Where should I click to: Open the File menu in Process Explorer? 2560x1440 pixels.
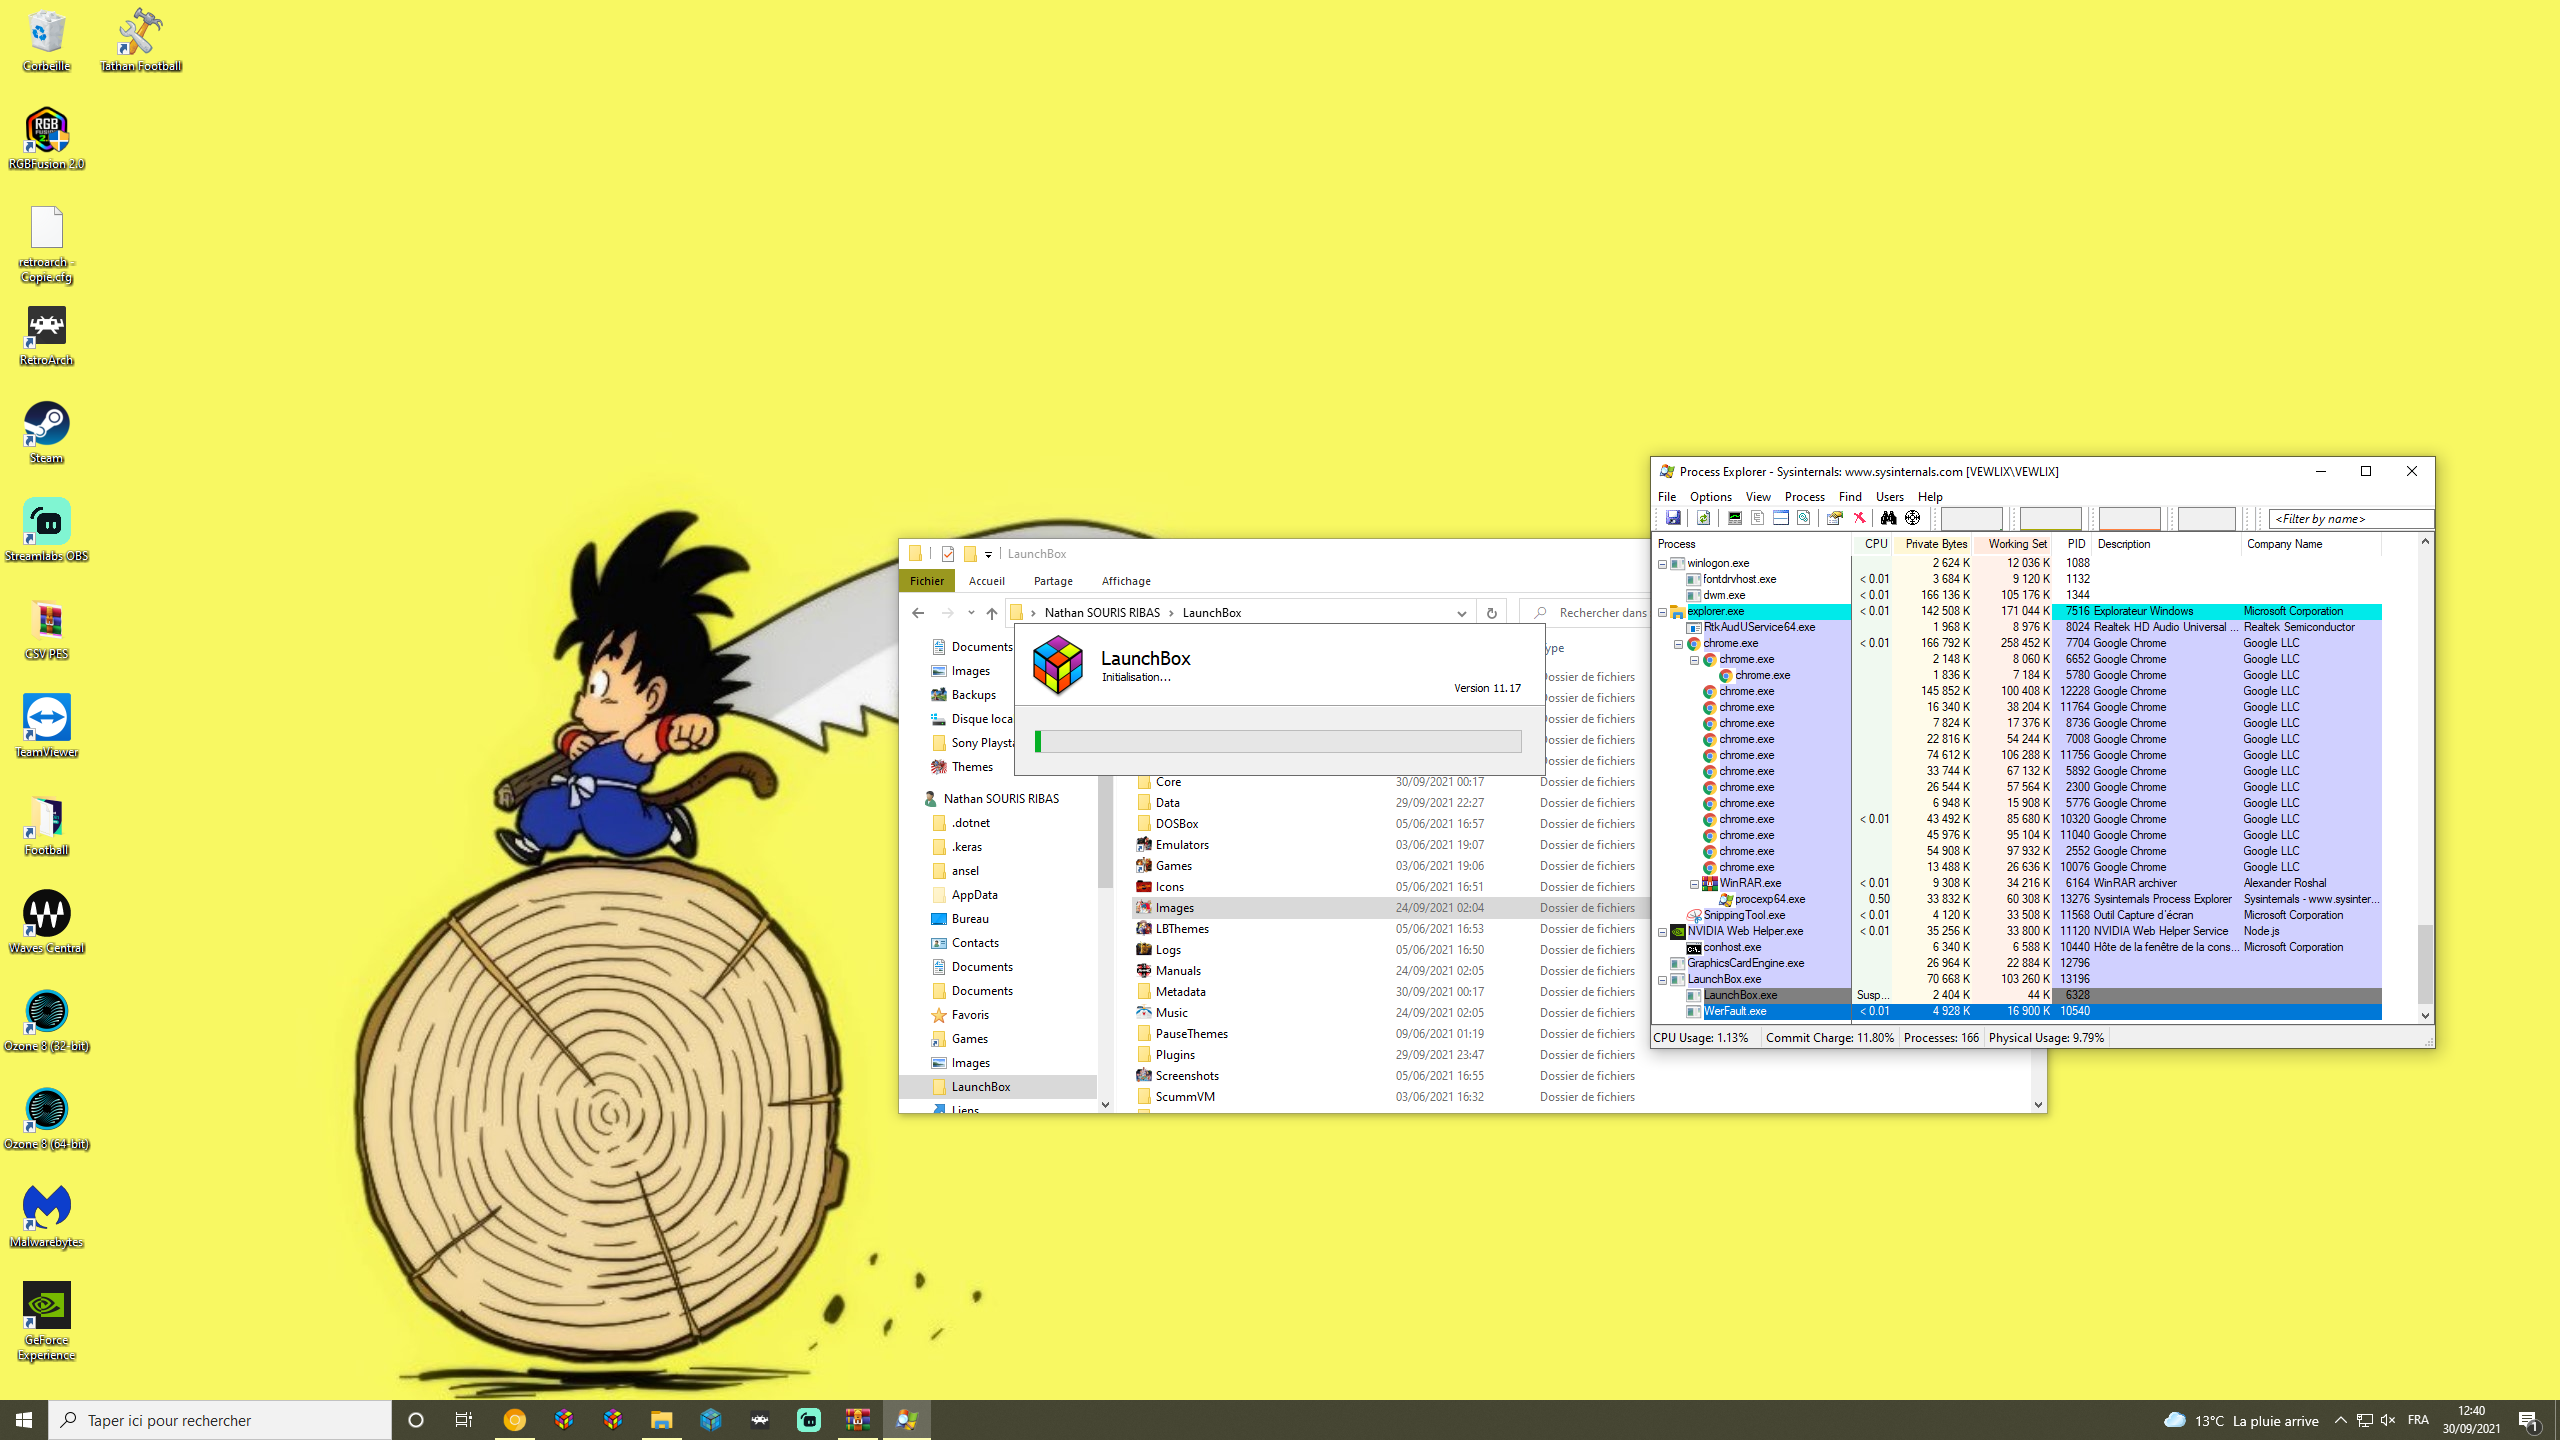1667,497
